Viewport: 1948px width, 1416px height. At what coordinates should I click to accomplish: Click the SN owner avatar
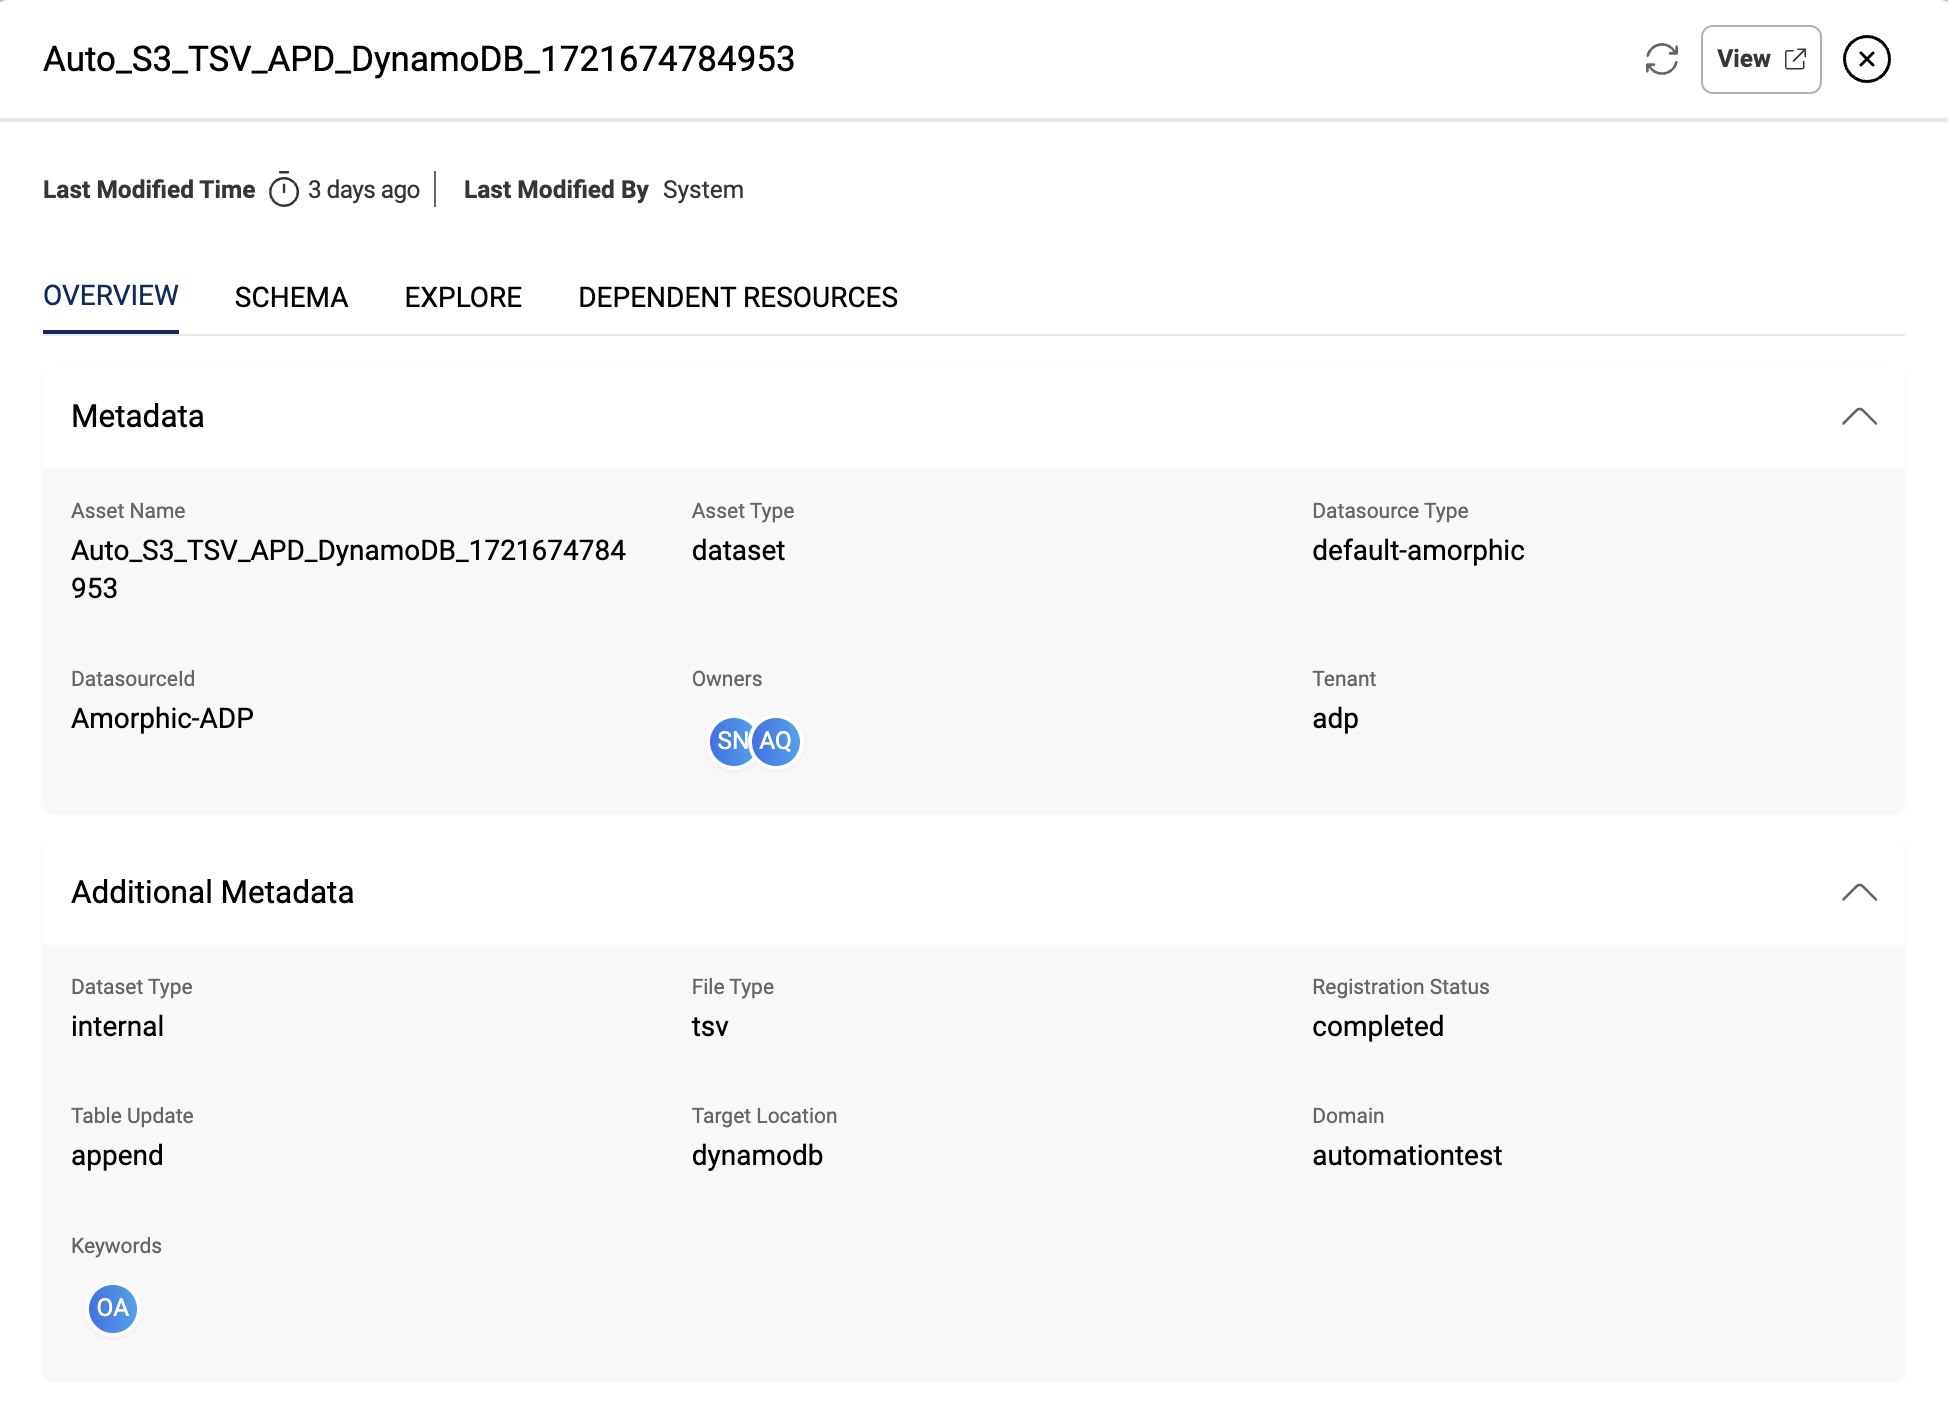(730, 741)
